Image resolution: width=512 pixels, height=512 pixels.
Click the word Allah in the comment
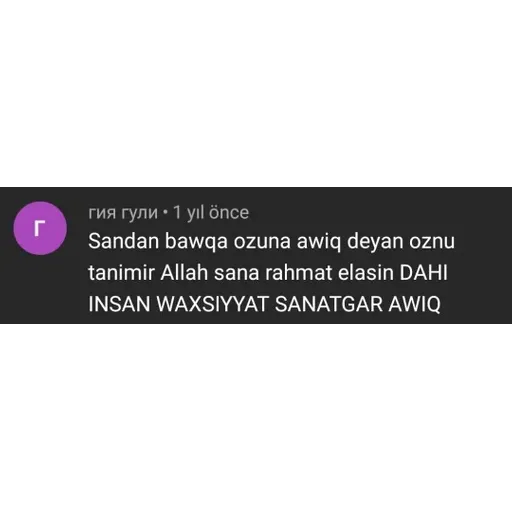pyautogui.click(x=184, y=272)
